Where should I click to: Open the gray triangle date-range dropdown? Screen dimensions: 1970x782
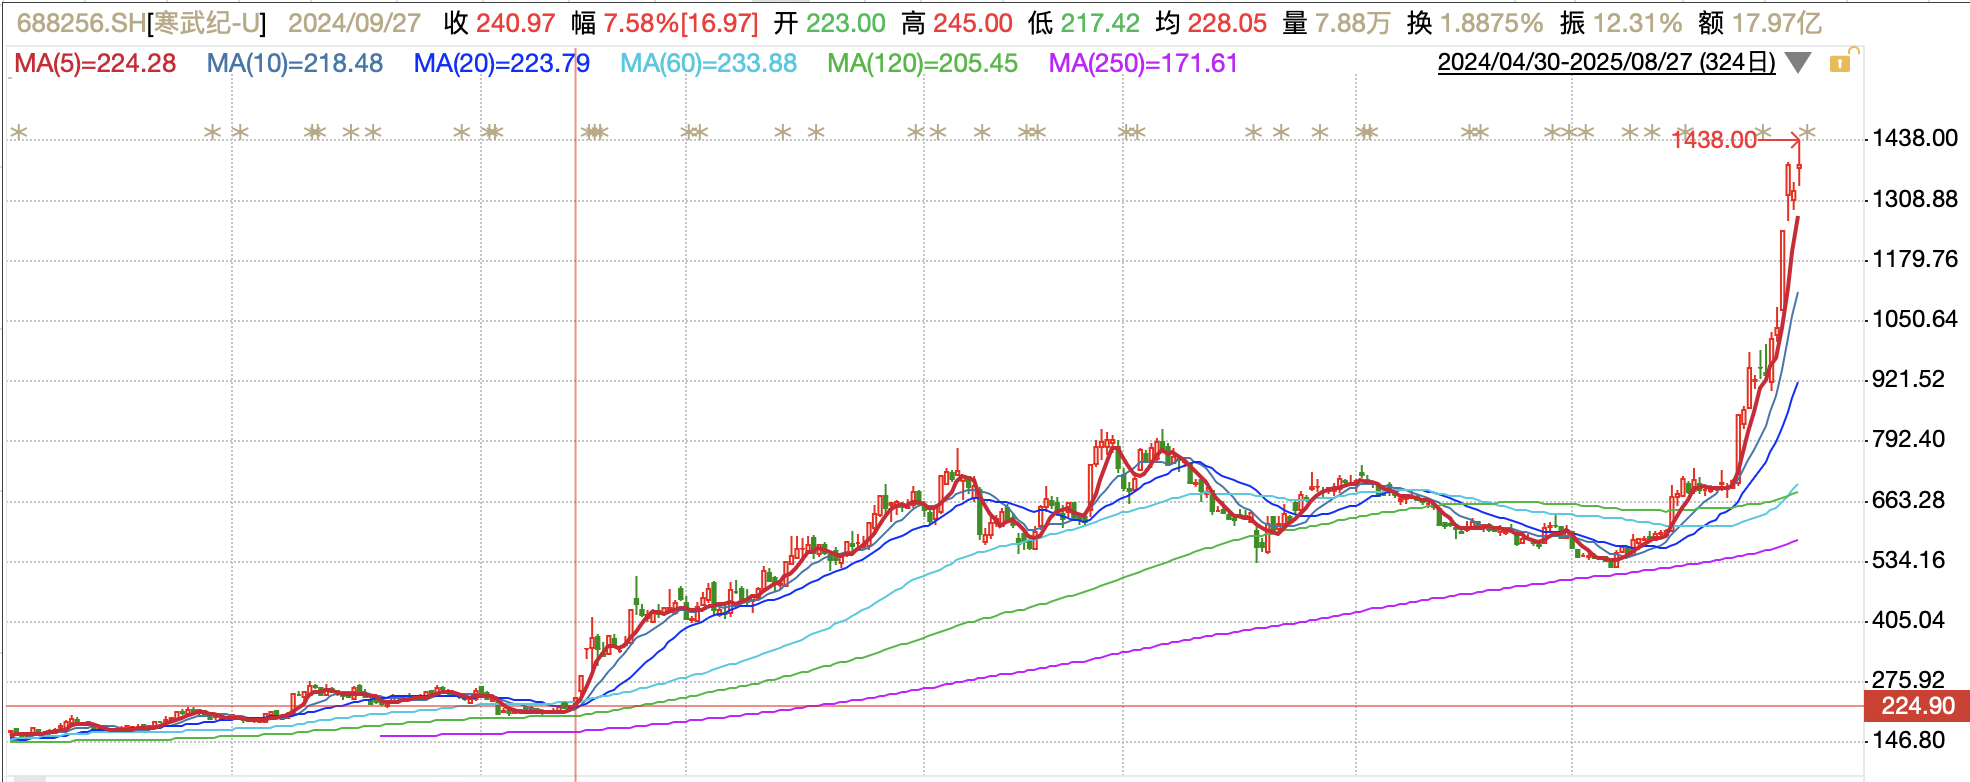[x=1798, y=63]
